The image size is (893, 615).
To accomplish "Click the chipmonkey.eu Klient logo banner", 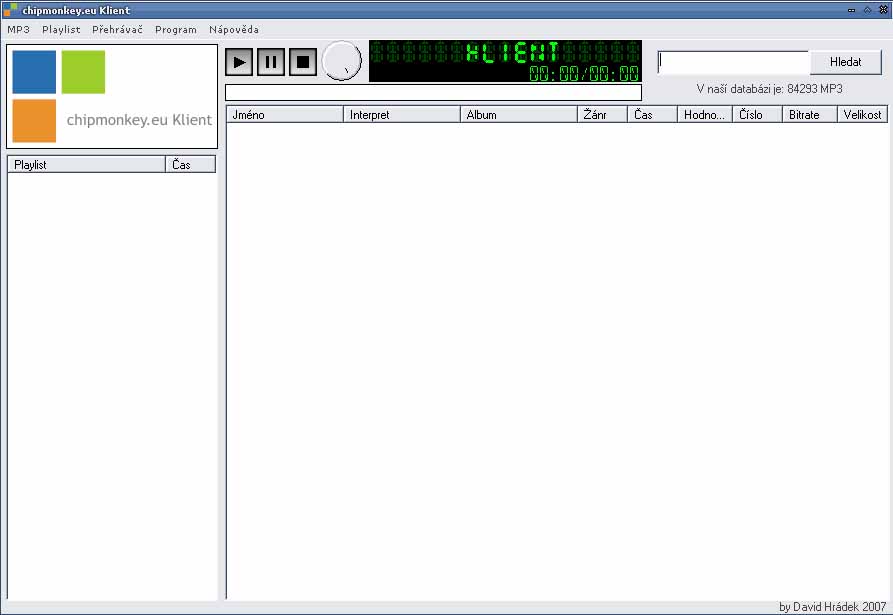I will point(112,96).
